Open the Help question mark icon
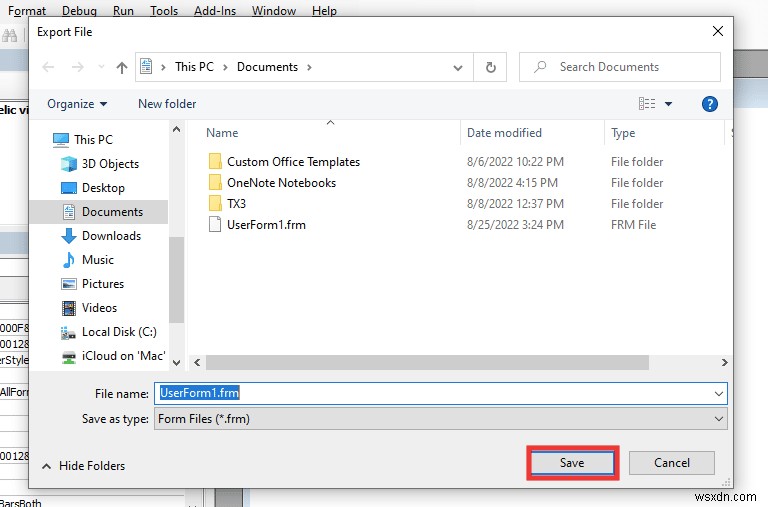The height and width of the screenshot is (507, 768). pyautogui.click(x=710, y=104)
